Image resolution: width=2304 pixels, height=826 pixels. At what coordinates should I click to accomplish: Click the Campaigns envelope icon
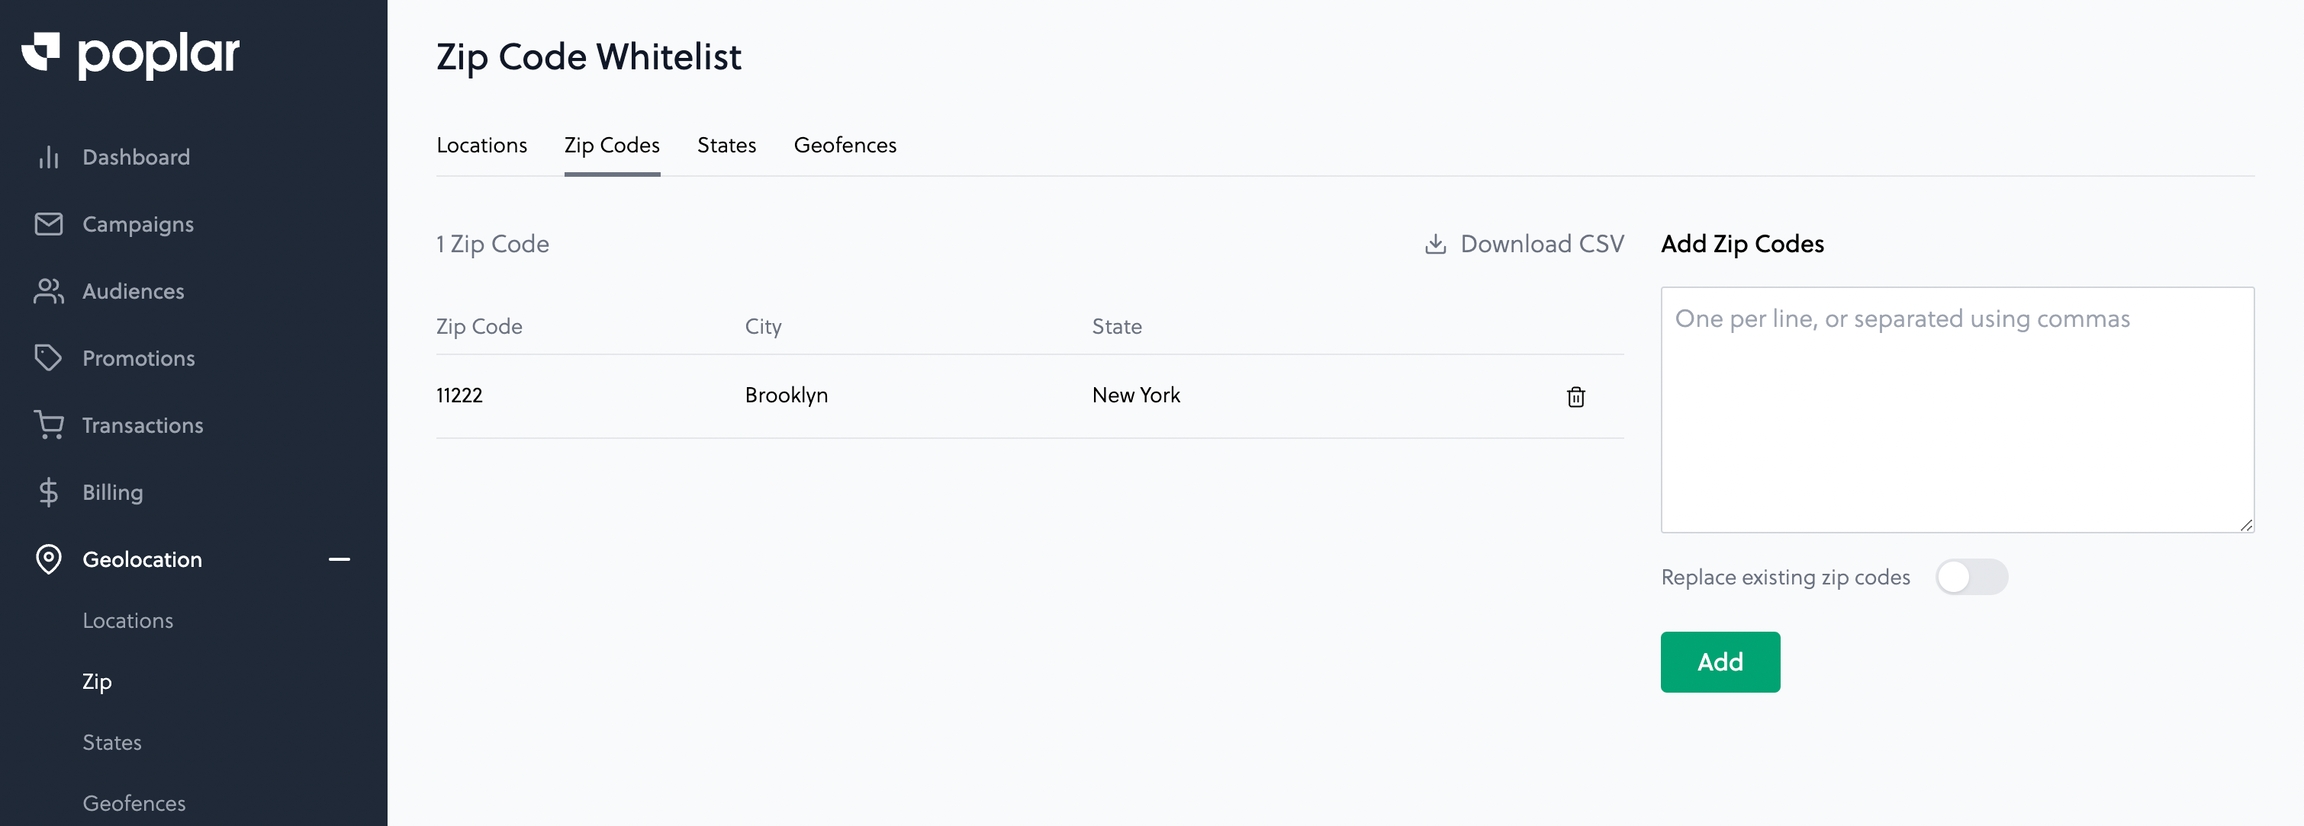pos(48,224)
